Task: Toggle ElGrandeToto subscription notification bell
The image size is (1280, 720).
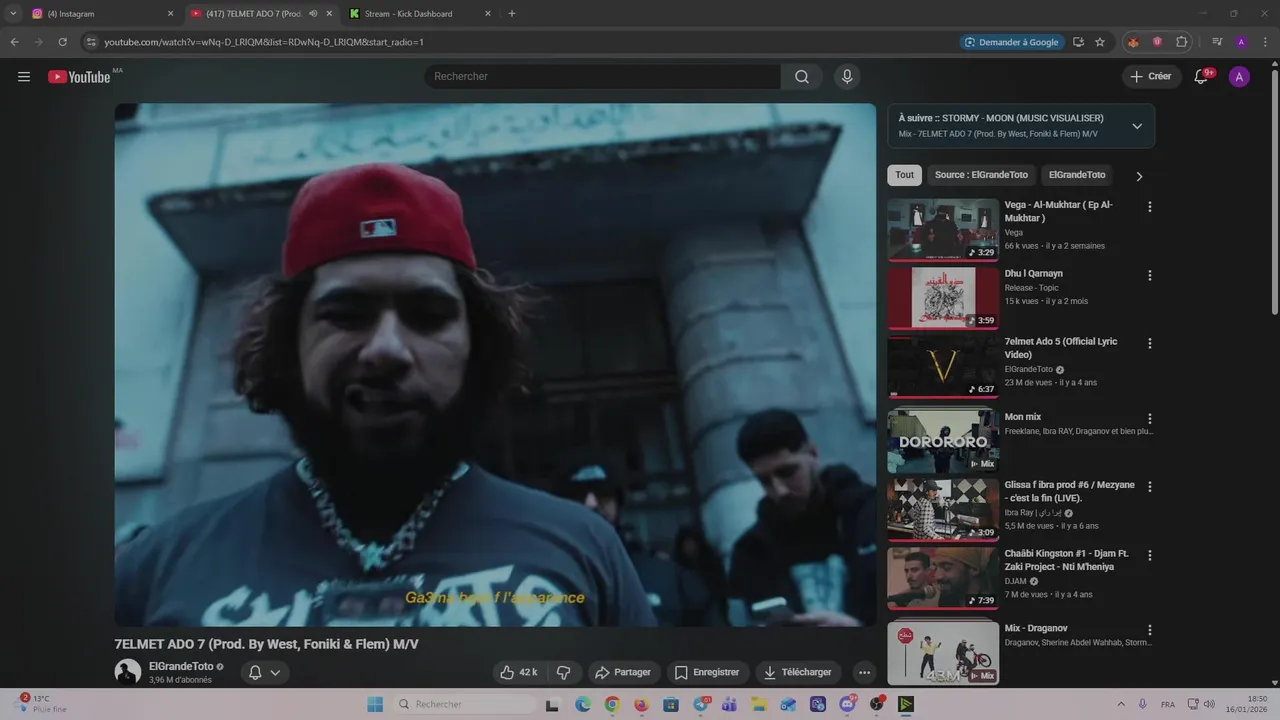Action: point(264,672)
